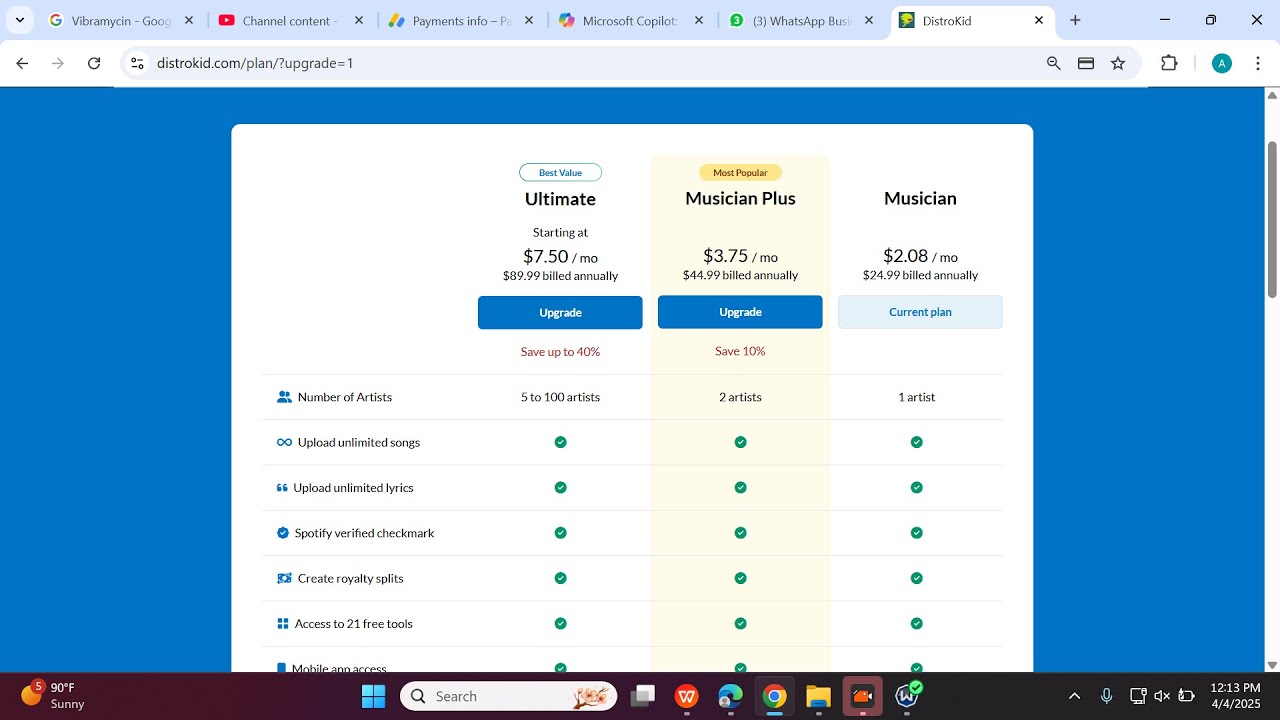Open WPS Office from the taskbar

point(686,696)
